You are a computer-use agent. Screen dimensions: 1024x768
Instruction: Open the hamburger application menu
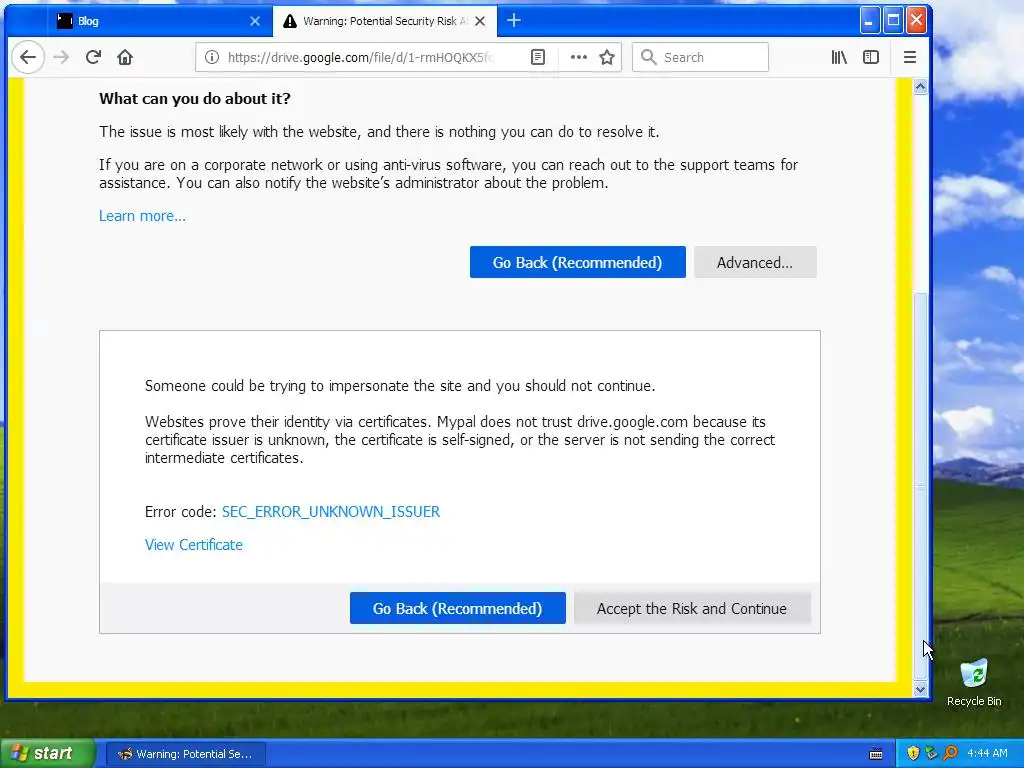point(910,57)
